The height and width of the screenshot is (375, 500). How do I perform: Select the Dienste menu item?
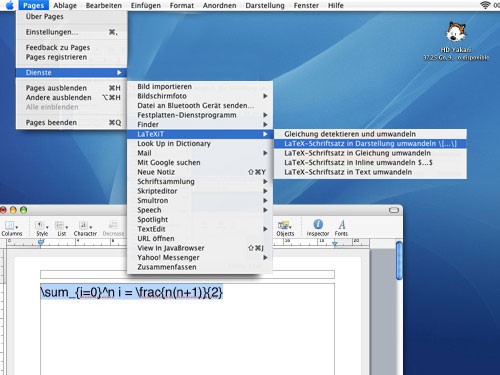point(71,73)
